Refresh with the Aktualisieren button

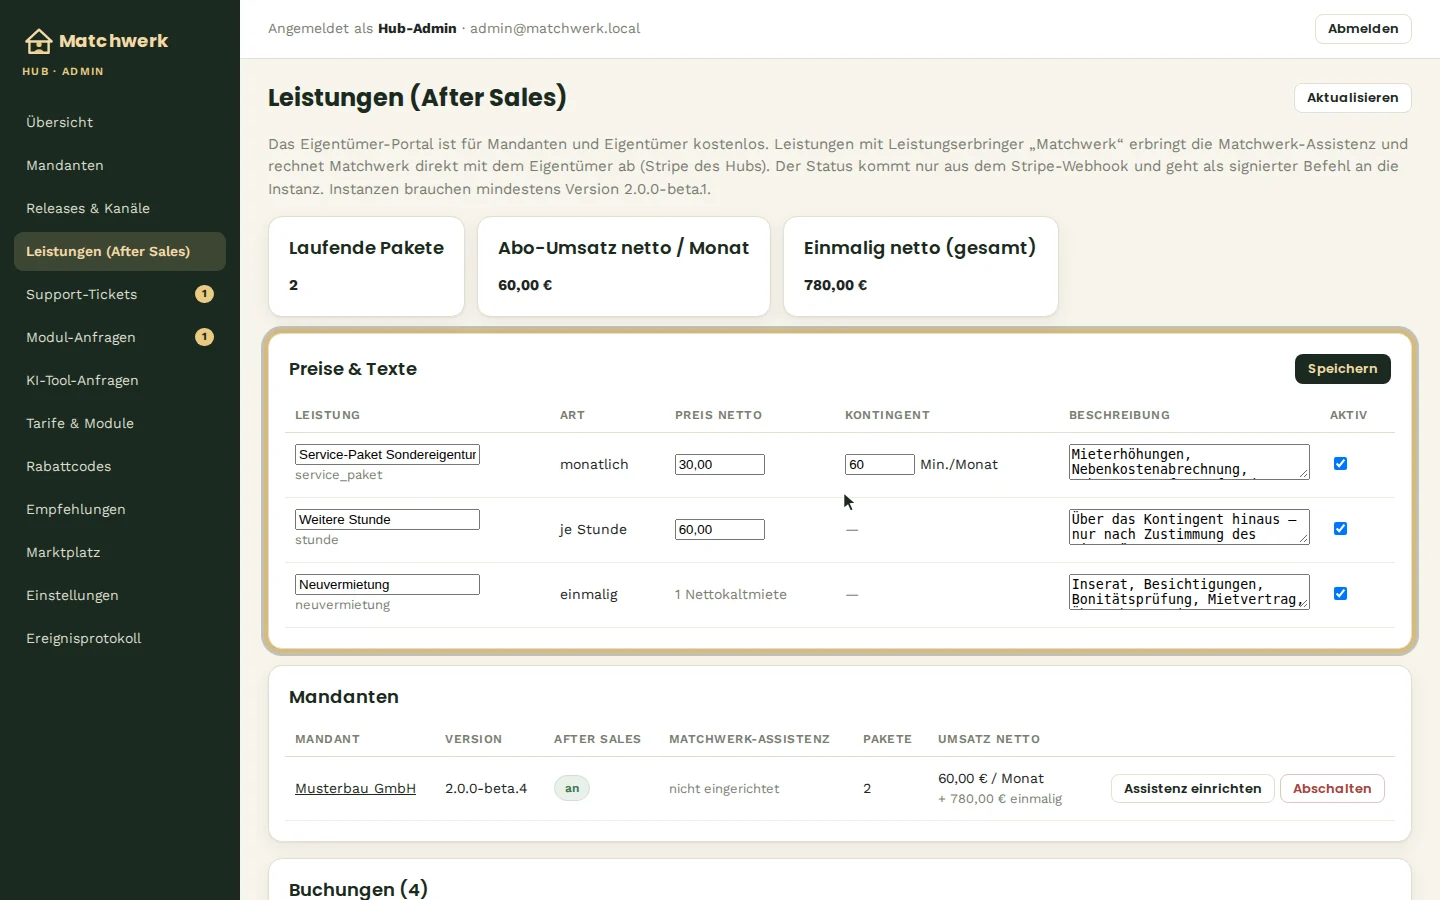tap(1352, 98)
